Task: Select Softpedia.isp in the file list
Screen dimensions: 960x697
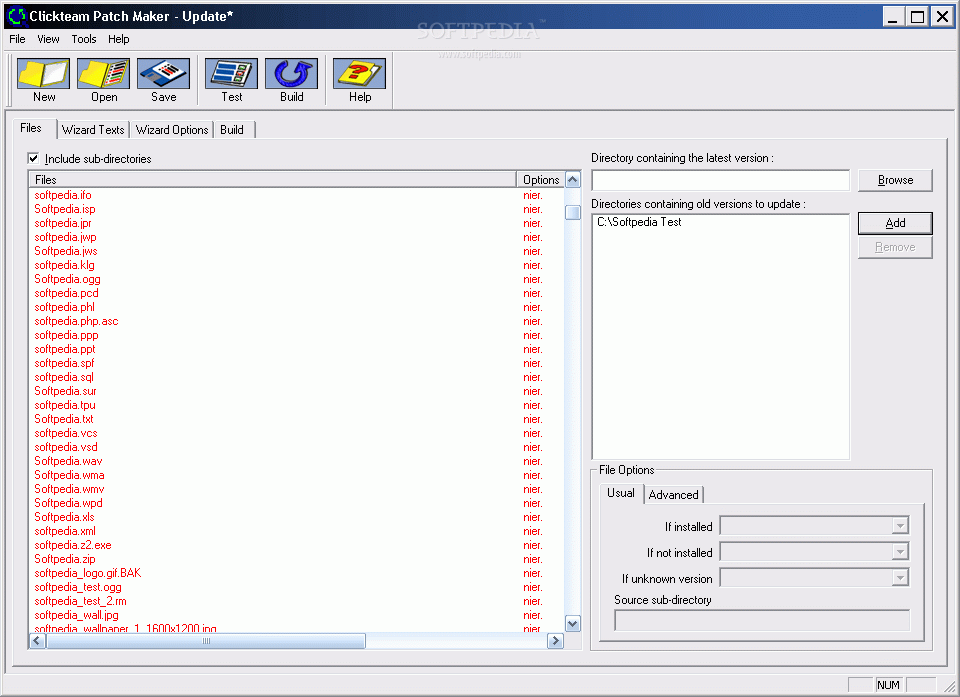Action: tap(65, 209)
